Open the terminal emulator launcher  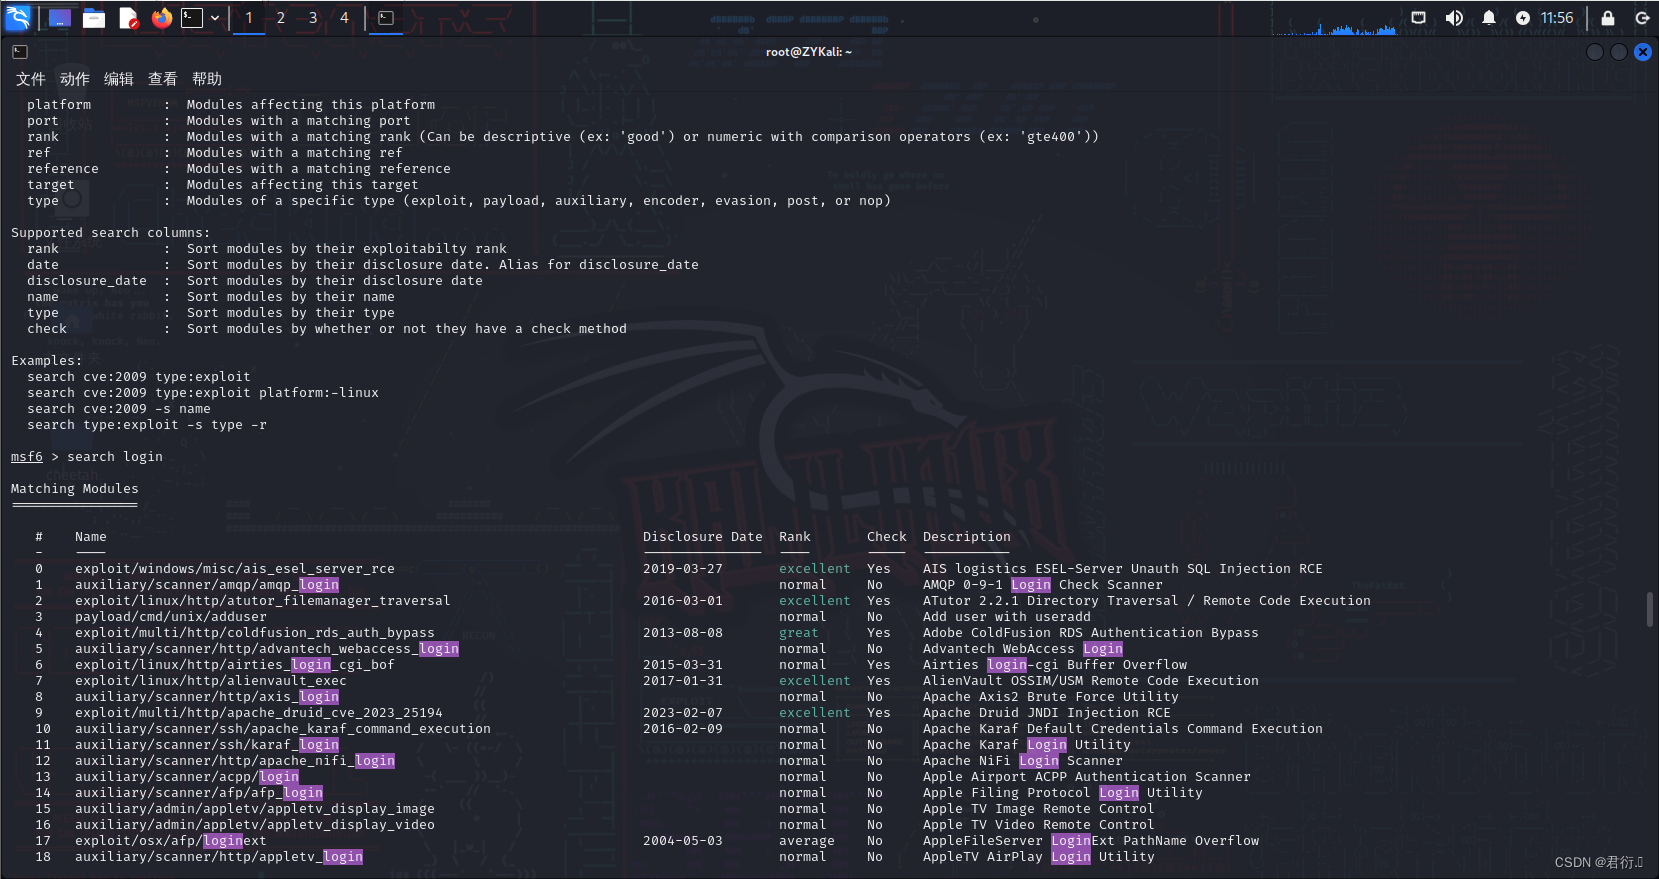[192, 18]
